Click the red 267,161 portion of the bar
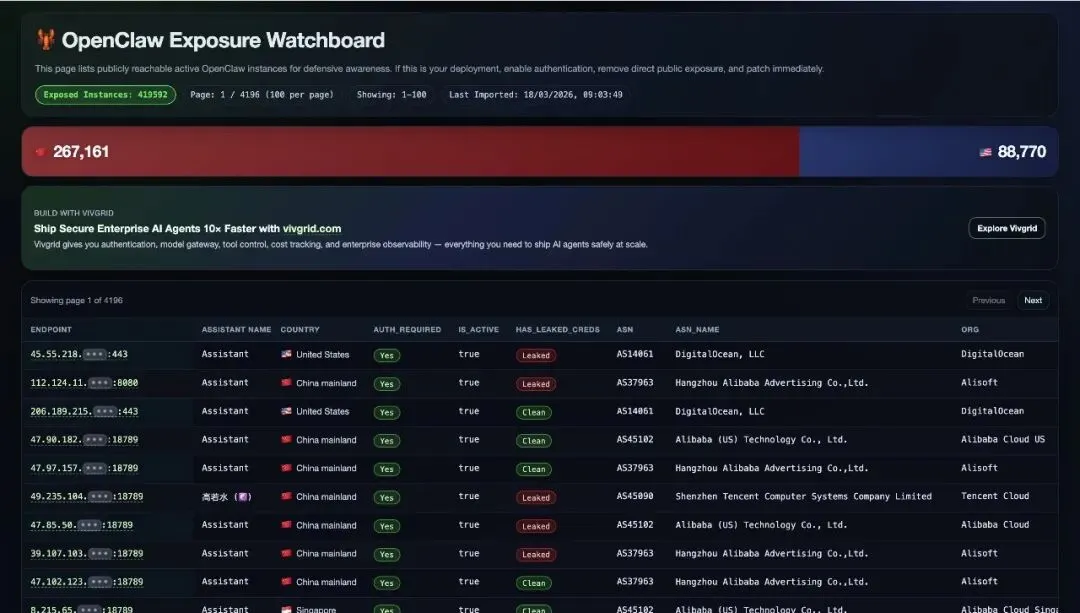The height and width of the screenshot is (613, 1080). (x=411, y=152)
